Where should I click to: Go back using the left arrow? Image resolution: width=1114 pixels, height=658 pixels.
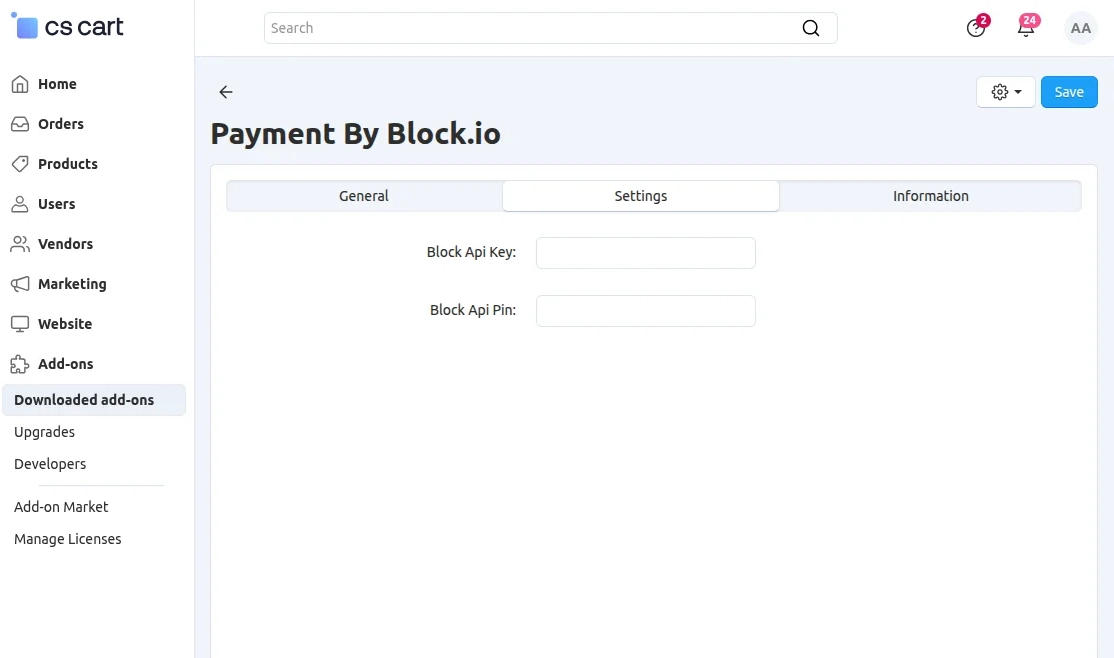[226, 92]
